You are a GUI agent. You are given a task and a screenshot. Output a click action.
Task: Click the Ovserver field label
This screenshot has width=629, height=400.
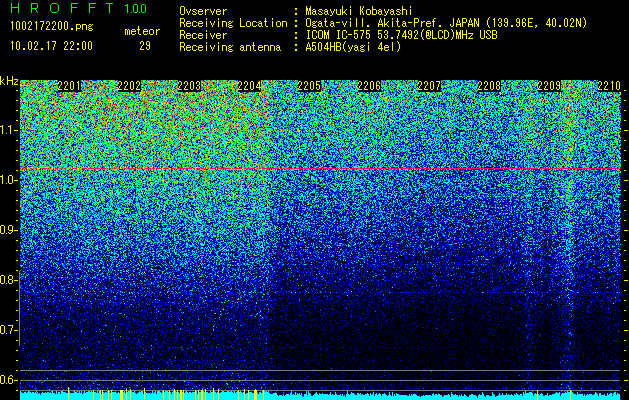tap(203, 12)
